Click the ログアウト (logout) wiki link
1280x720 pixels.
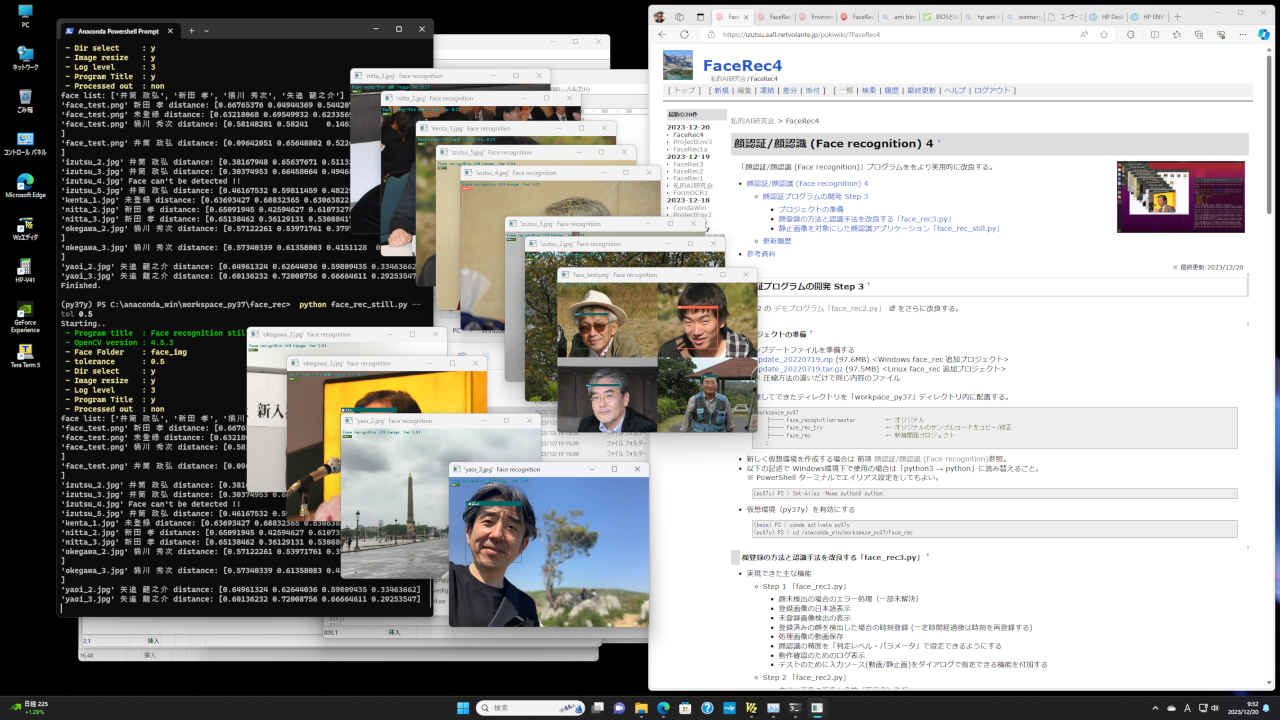coord(992,90)
